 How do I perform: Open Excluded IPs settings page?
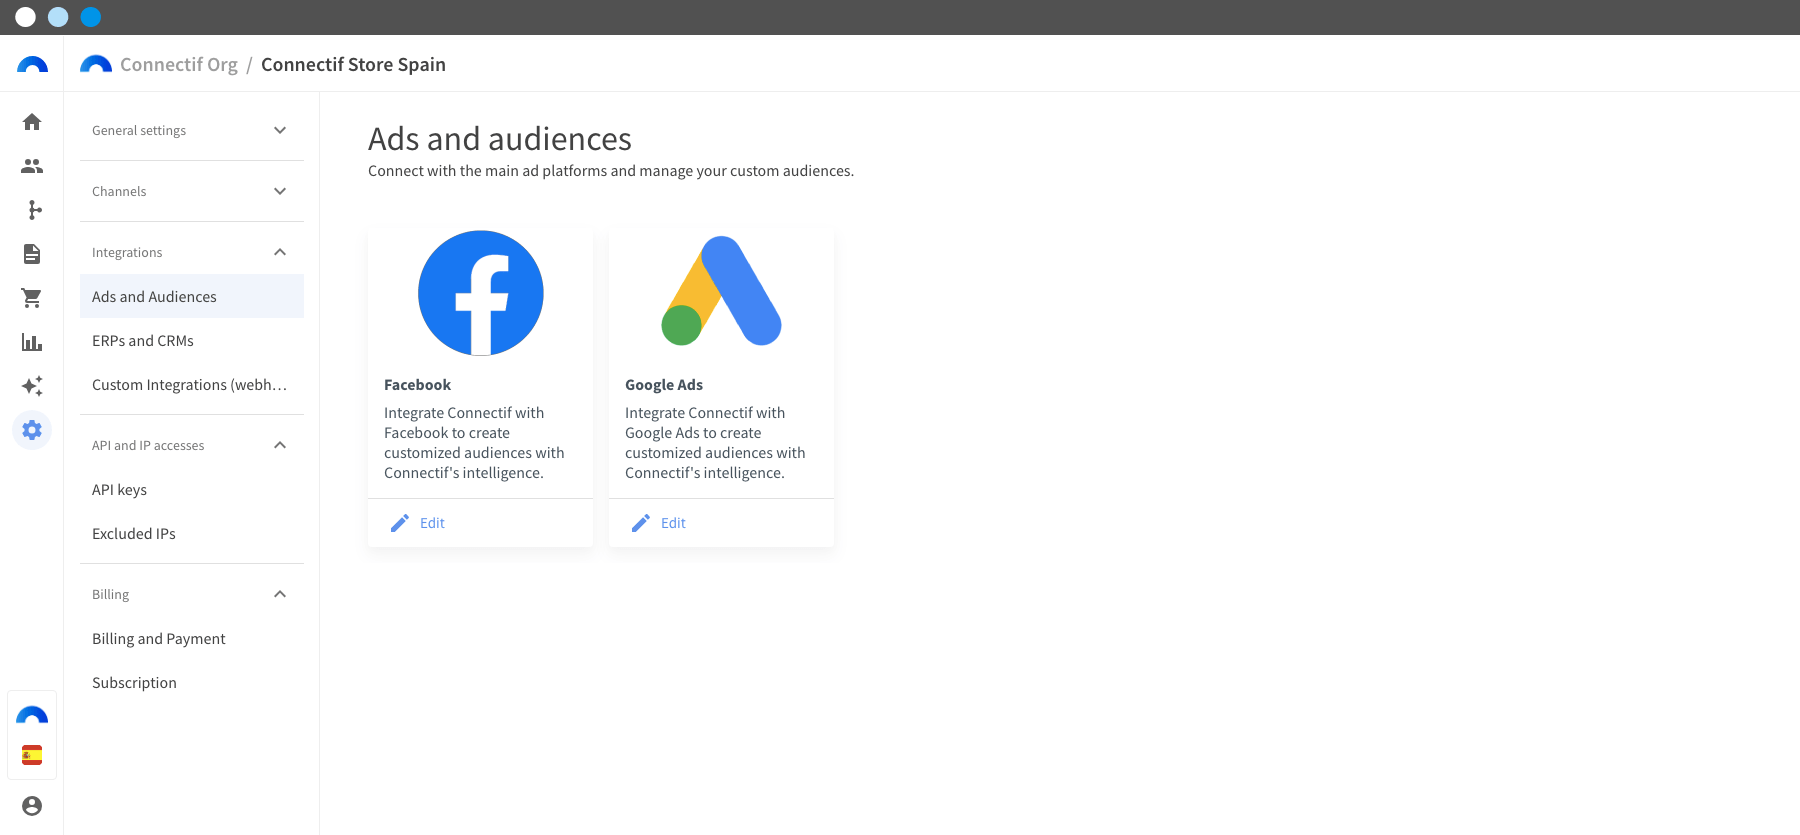192,534
